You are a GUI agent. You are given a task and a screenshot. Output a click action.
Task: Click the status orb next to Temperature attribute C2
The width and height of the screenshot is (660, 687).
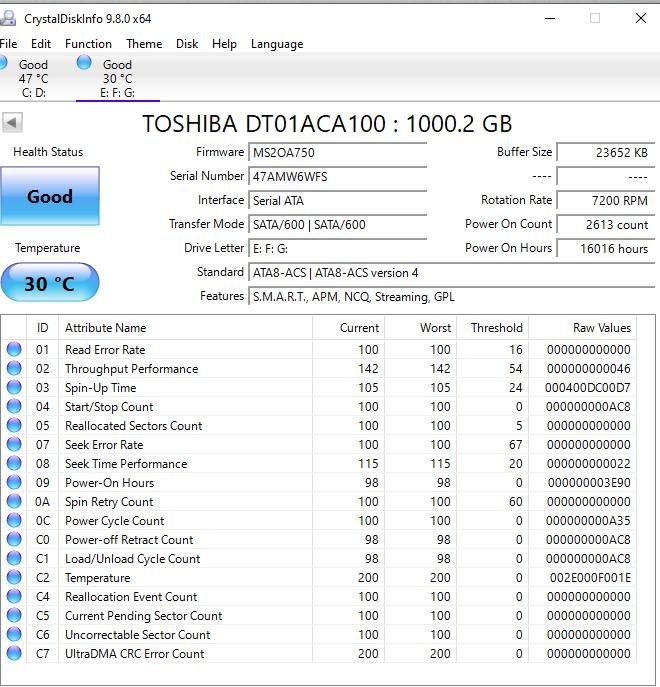[x=14, y=577]
